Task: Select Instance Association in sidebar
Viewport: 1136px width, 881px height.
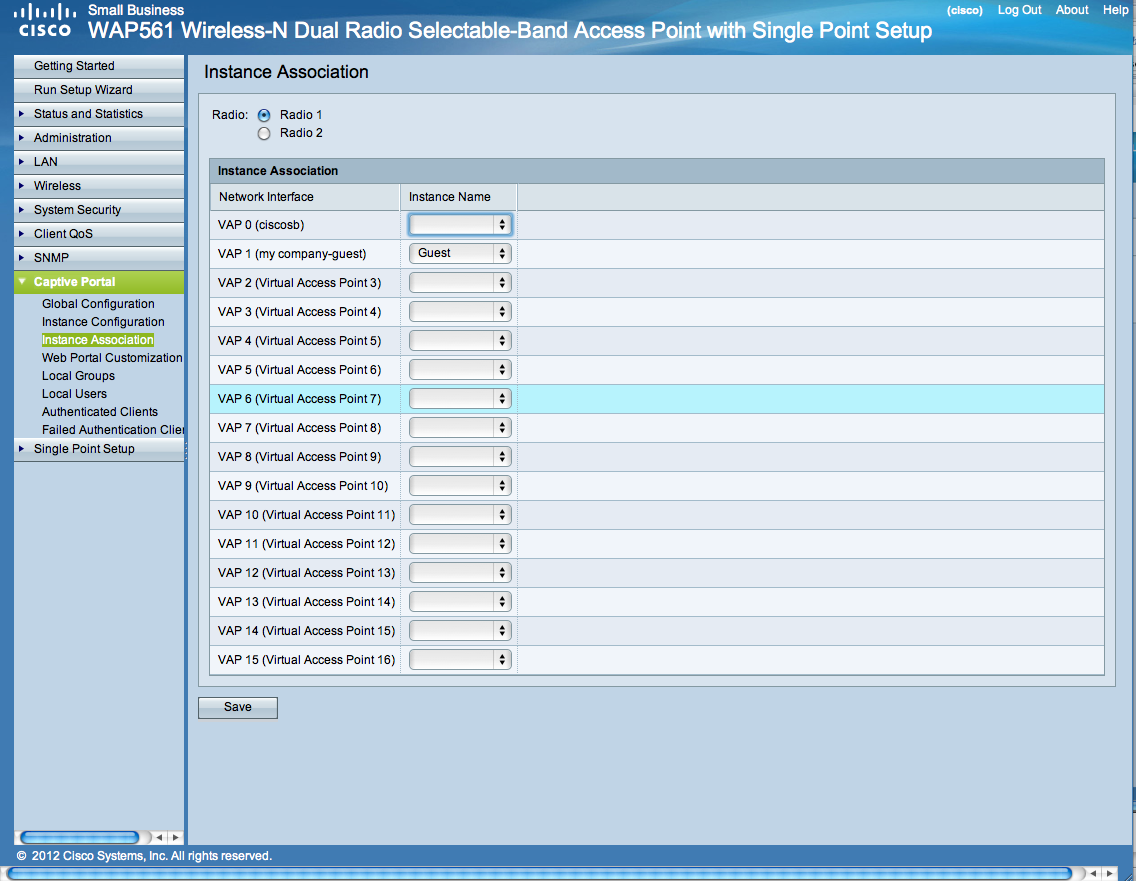Action: tap(98, 340)
